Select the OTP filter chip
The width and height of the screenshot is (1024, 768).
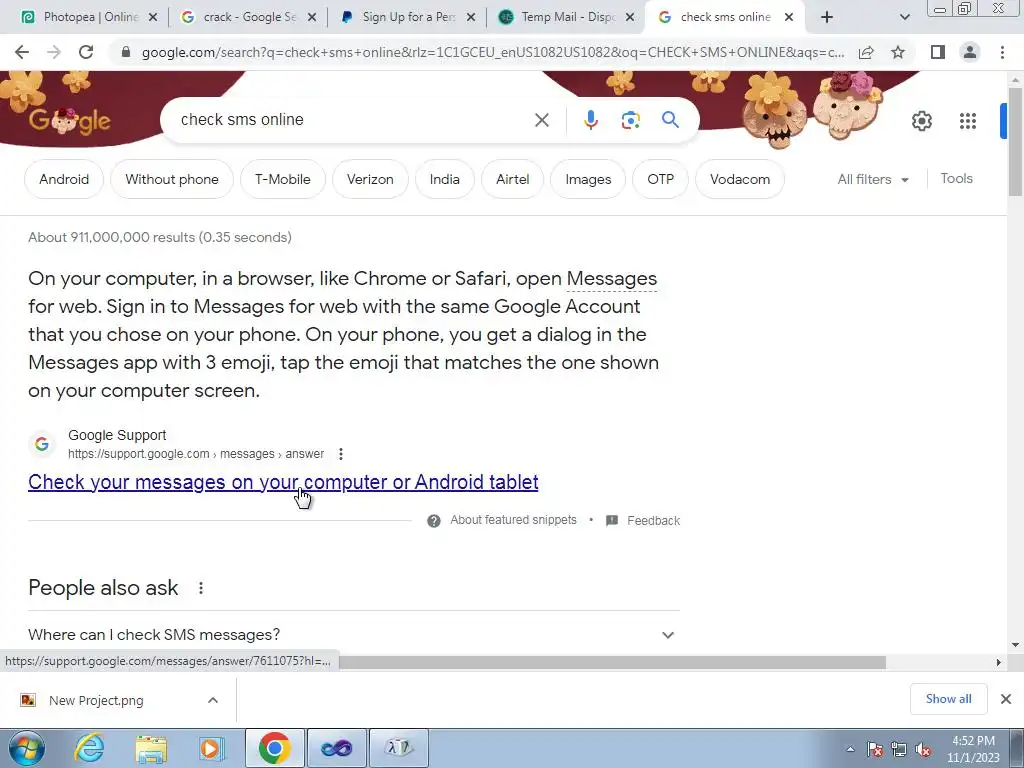coord(660,179)
